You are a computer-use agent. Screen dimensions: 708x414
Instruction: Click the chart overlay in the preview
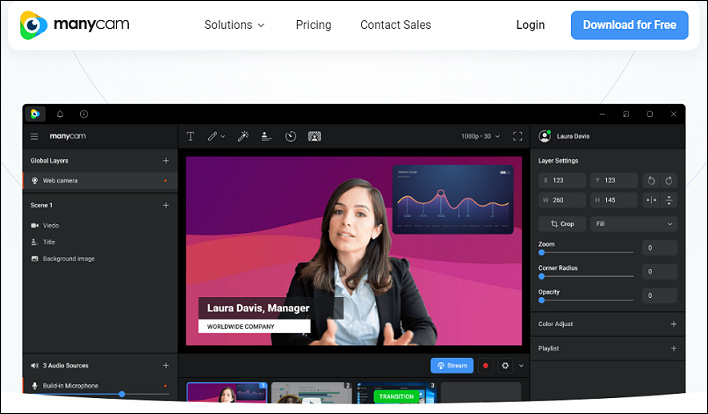[453, 200]
